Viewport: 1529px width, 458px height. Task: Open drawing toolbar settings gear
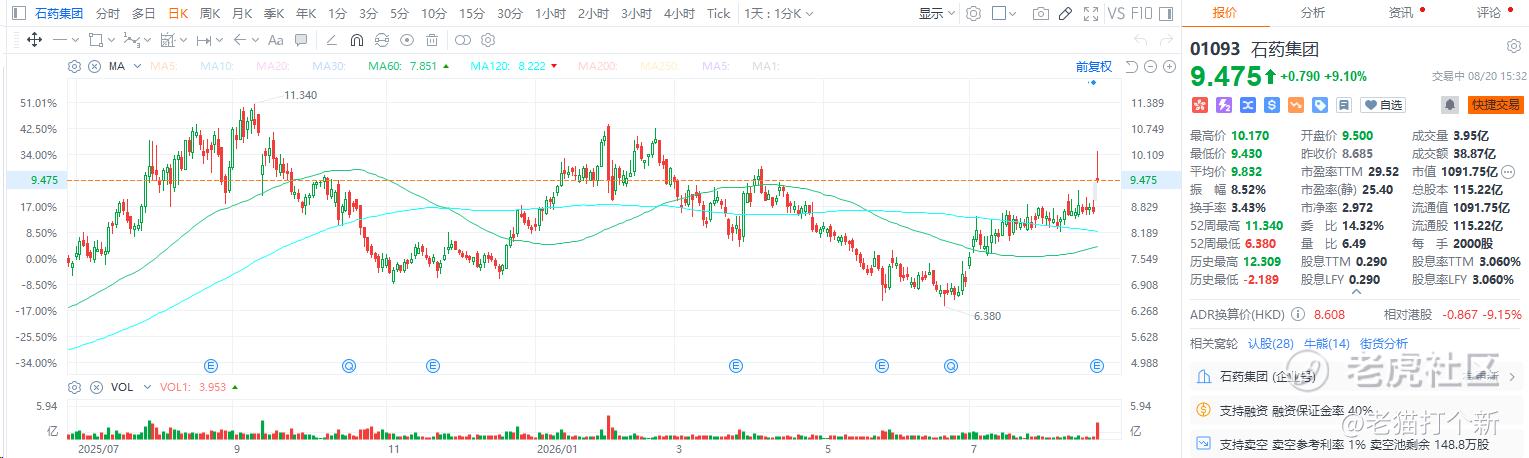coord(488,40)
